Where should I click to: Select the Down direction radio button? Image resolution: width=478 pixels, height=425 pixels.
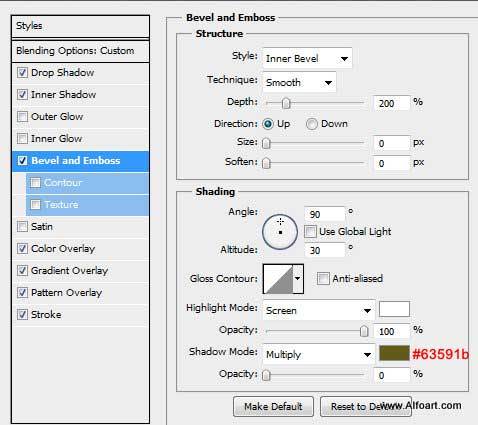point(312,124)
